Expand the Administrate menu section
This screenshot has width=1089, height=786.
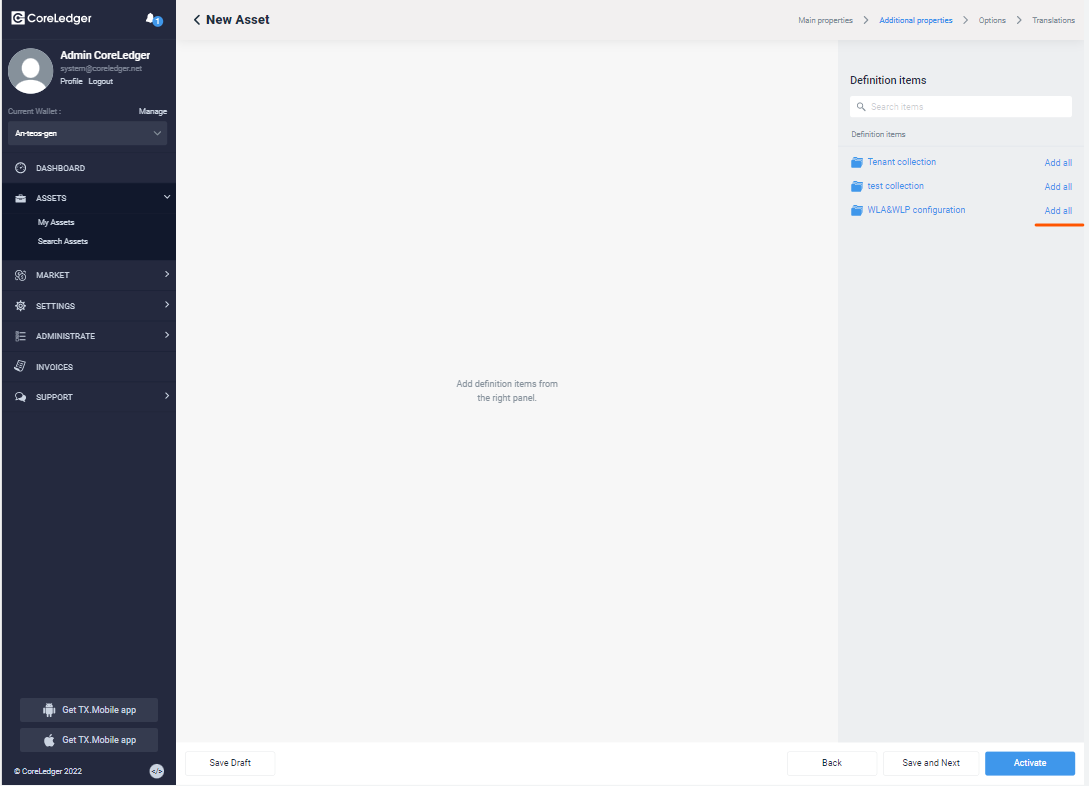coord(88,336)
